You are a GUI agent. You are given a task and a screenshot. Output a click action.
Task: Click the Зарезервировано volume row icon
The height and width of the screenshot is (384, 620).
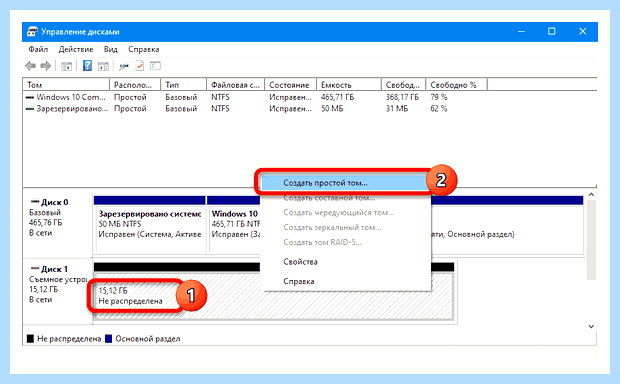pyautogui.click(x=30, y=109)
